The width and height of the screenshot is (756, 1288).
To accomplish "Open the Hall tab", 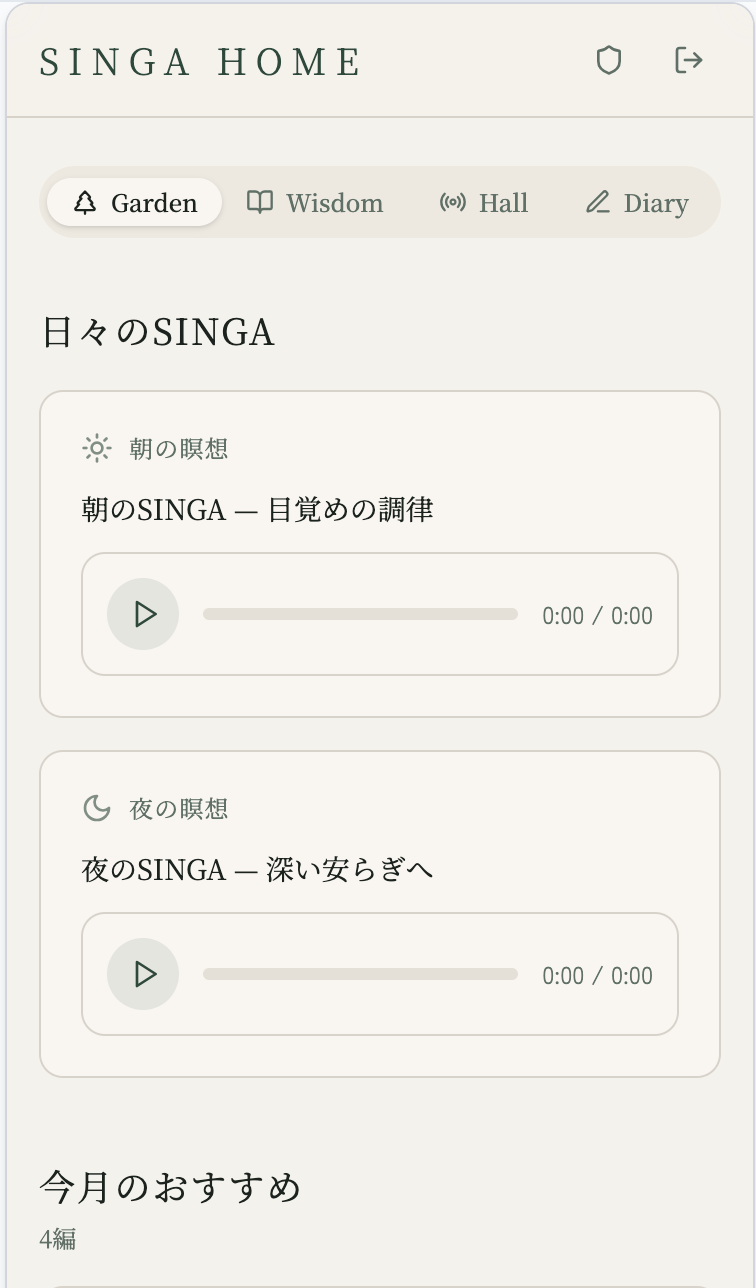I will click(x=484, y=203).
